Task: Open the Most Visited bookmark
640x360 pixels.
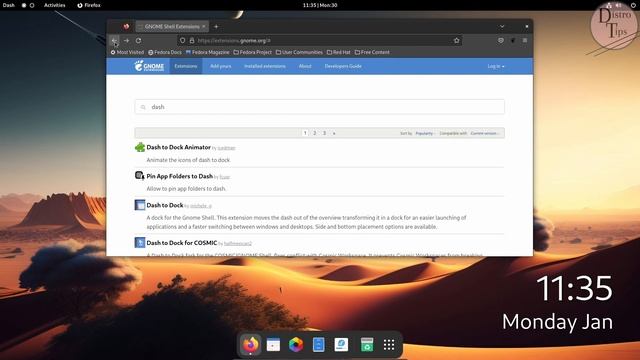Action: click(x=127, y=52)
